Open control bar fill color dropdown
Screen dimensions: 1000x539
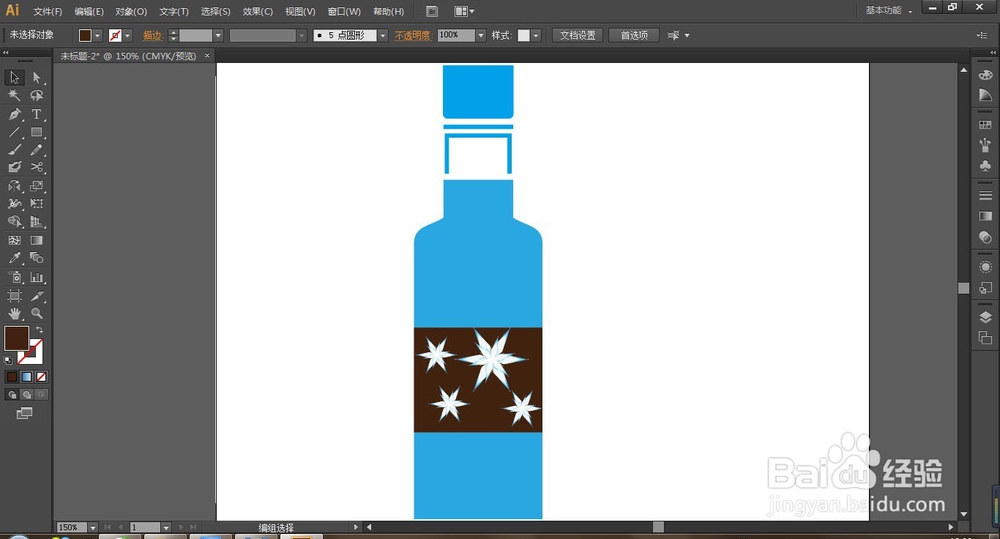[98, 36]
